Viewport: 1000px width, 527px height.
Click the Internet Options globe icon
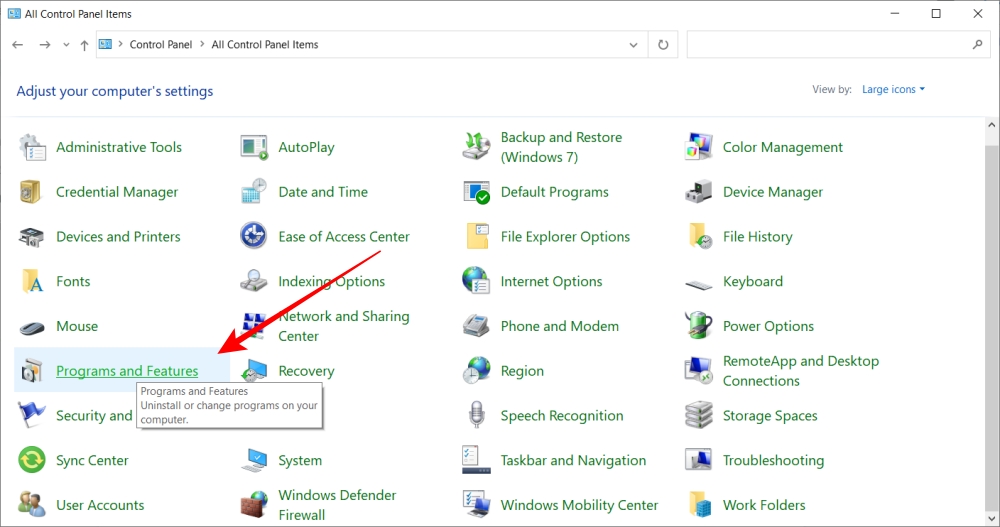476,281
